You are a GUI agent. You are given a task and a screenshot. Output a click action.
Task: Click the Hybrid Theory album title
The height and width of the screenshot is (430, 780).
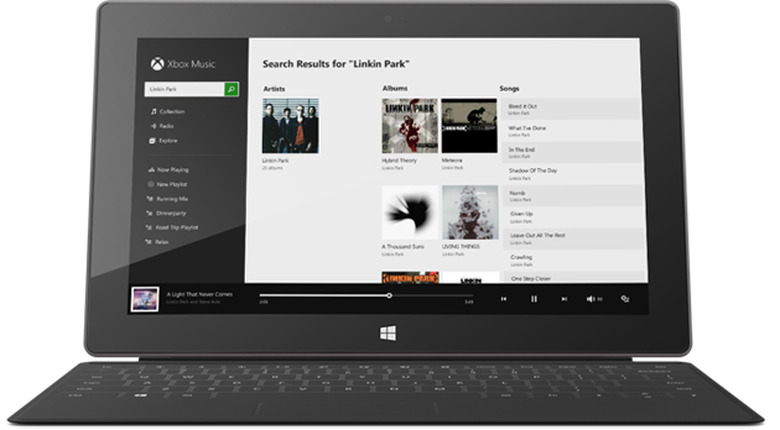(x=399, y=161)
